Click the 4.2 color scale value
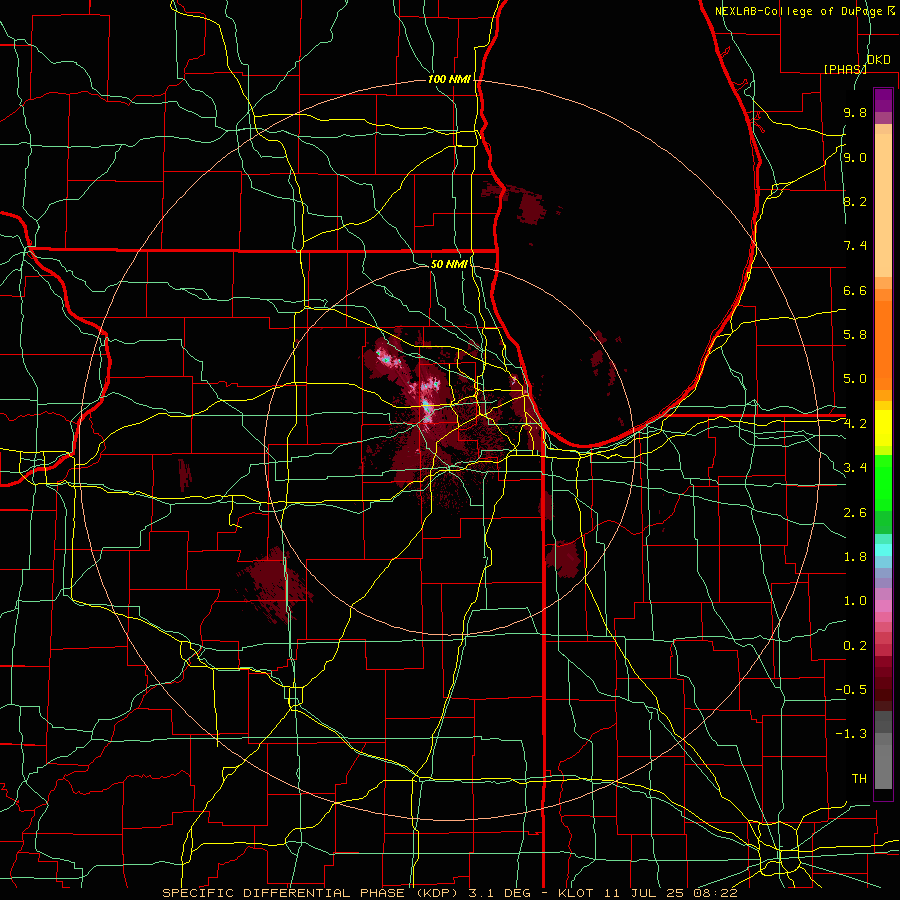This screenshot has height=900, width=900. pyautogui.click(x=855, y=424)
